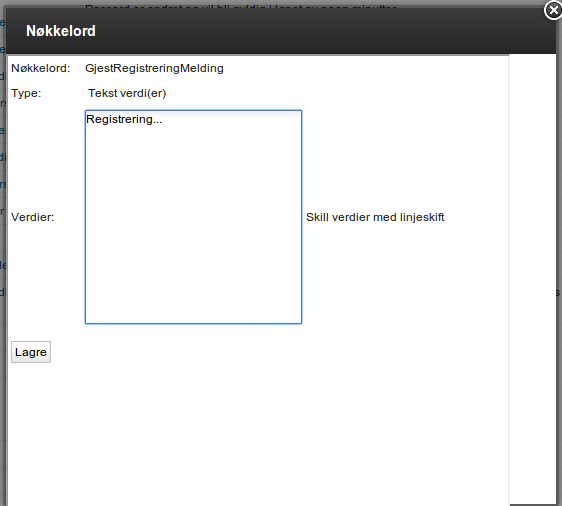Click the blank bottom of Verdier text area
Image resolution: width=562 pixels, height=506 pixels.
tap(194, 287)
